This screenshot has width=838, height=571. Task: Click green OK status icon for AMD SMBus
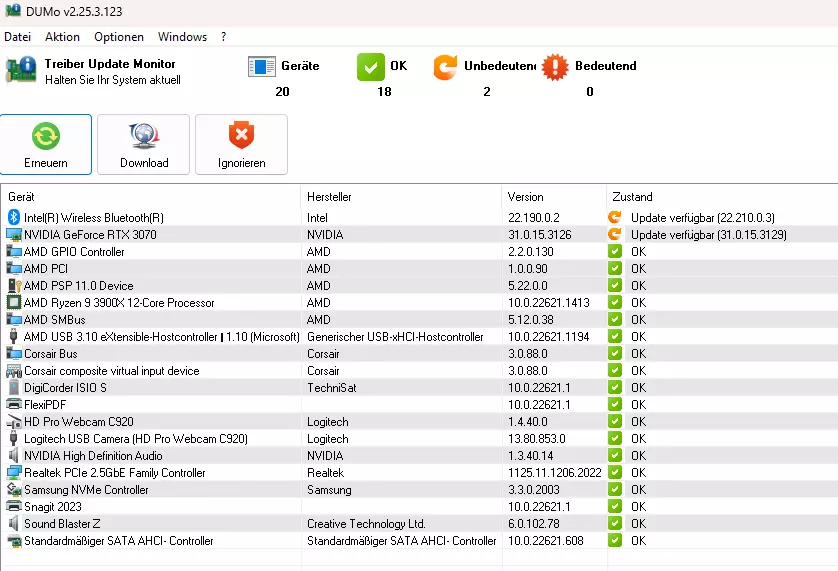[615, 319]
